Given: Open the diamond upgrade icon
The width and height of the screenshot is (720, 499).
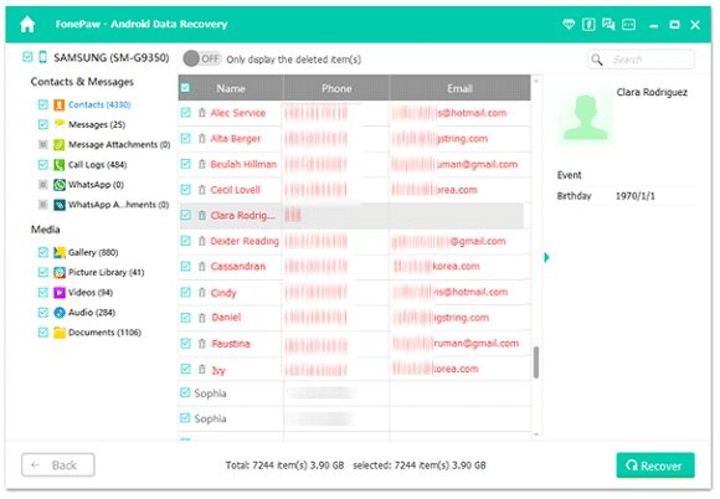Looking at the screenshot, I should point(568,24).
